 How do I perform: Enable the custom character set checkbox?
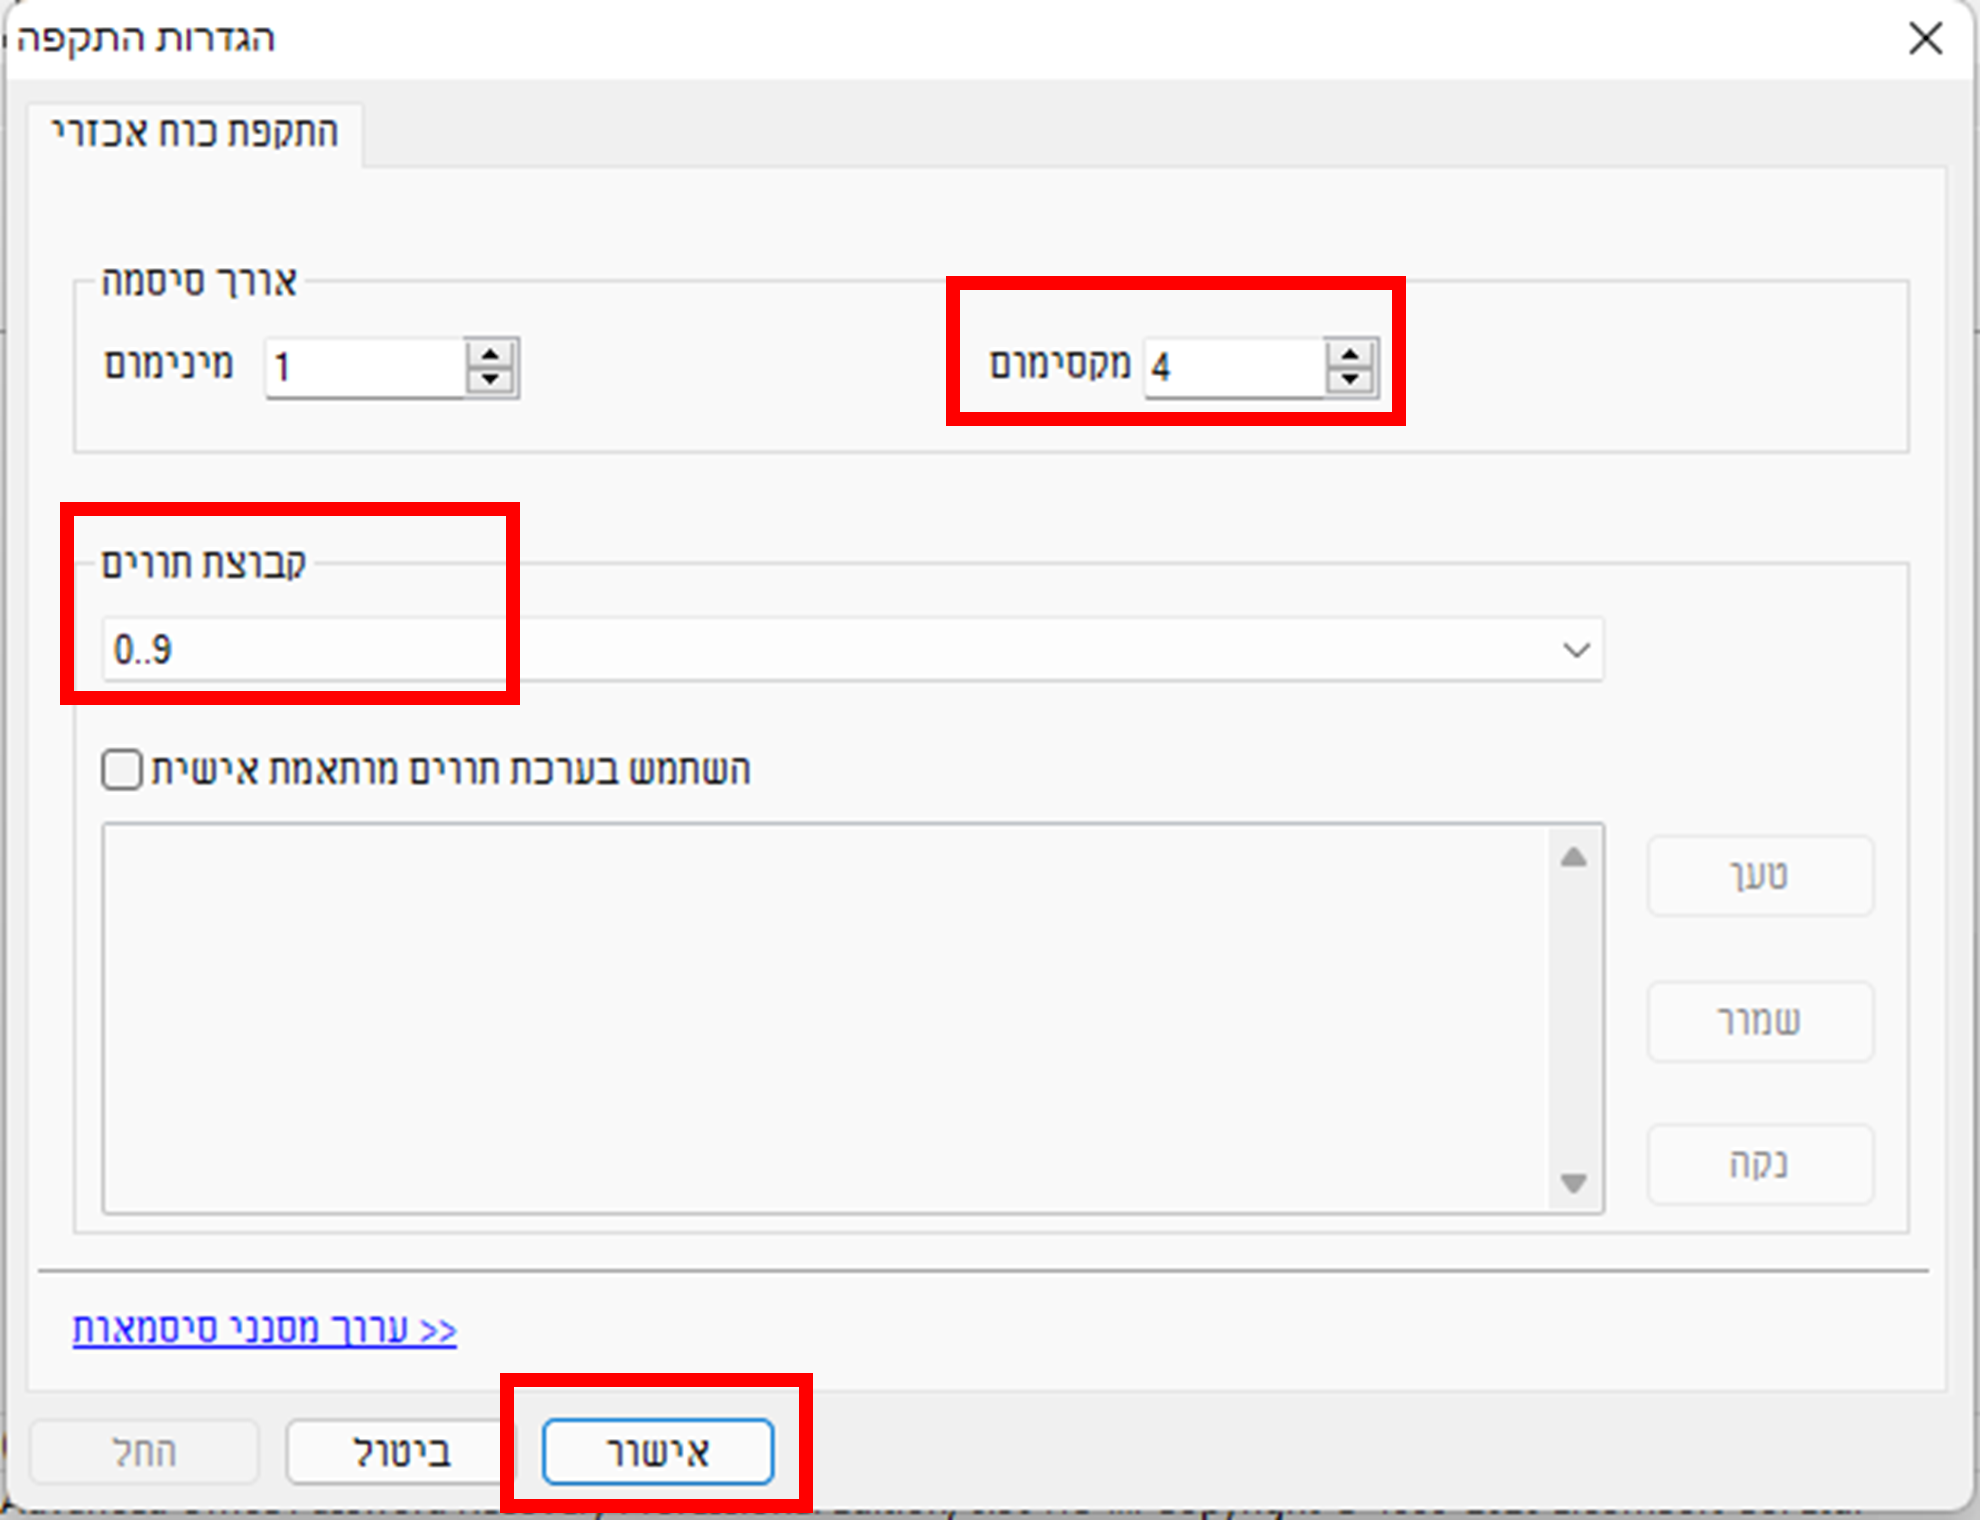coord(122,770)
